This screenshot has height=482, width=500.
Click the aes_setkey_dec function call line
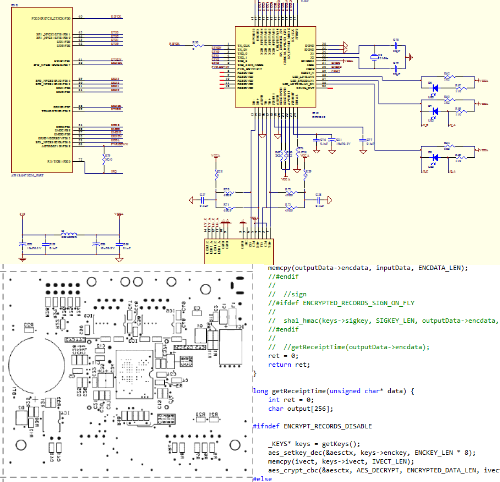pos(372,453)
